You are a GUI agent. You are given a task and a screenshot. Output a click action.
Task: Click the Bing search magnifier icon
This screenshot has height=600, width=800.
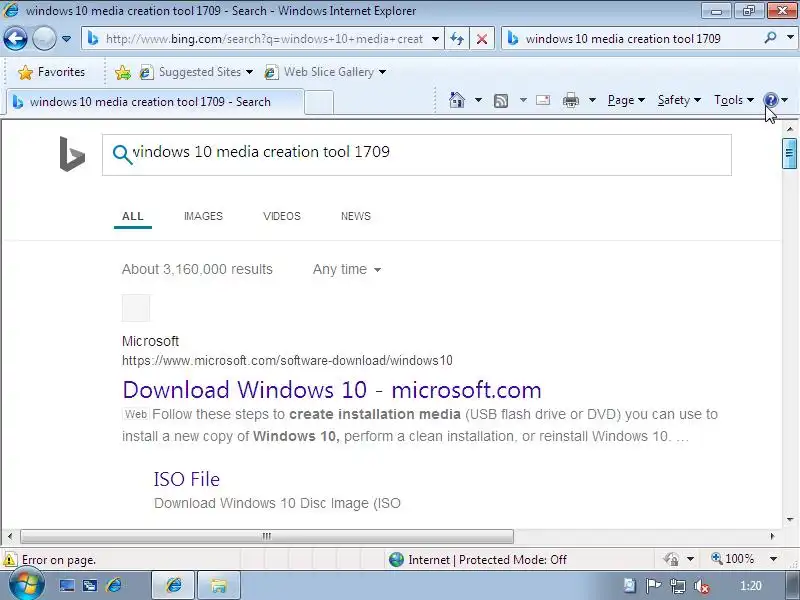pyautogui.click(x=122, y=154)
